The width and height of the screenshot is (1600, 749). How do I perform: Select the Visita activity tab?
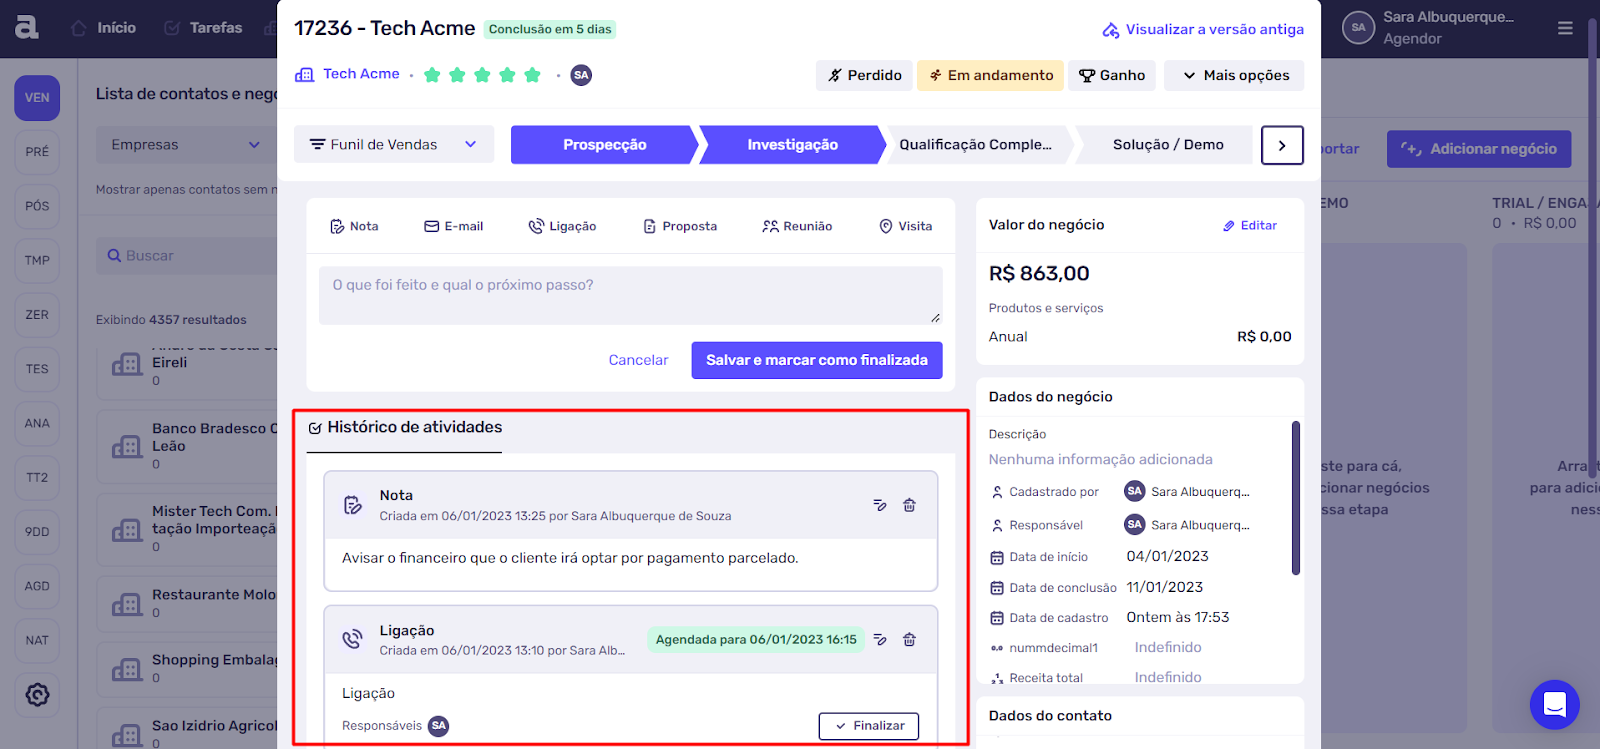click(x=905, y=226)
